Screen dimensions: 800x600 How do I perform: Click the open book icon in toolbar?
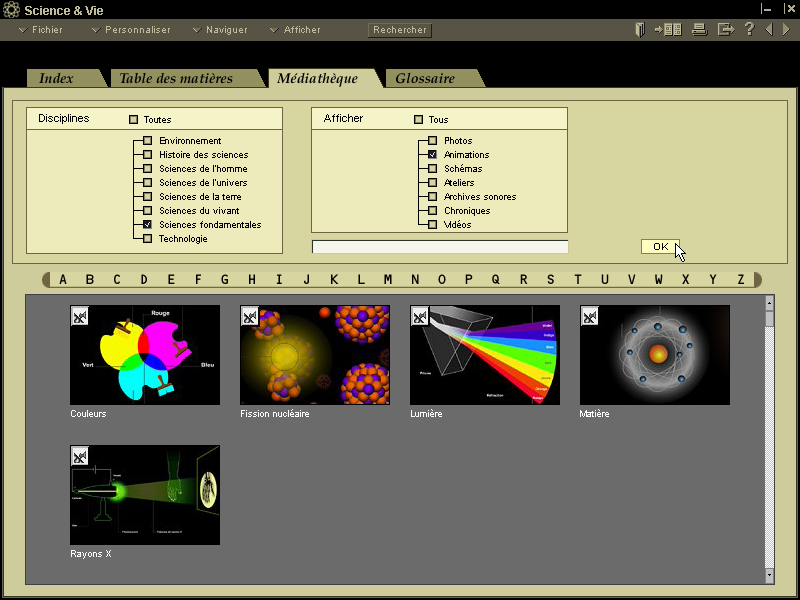click(640, 30)
